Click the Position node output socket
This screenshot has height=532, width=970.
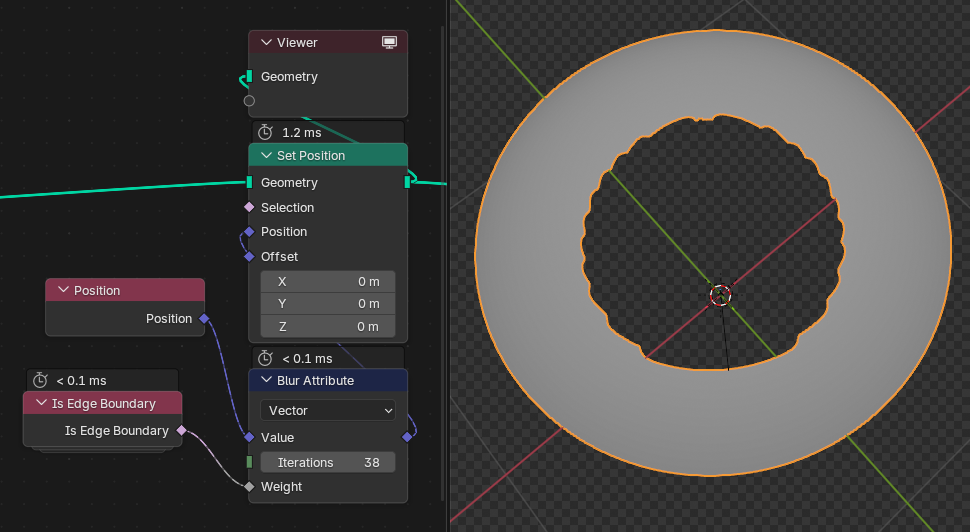(204, 319)
